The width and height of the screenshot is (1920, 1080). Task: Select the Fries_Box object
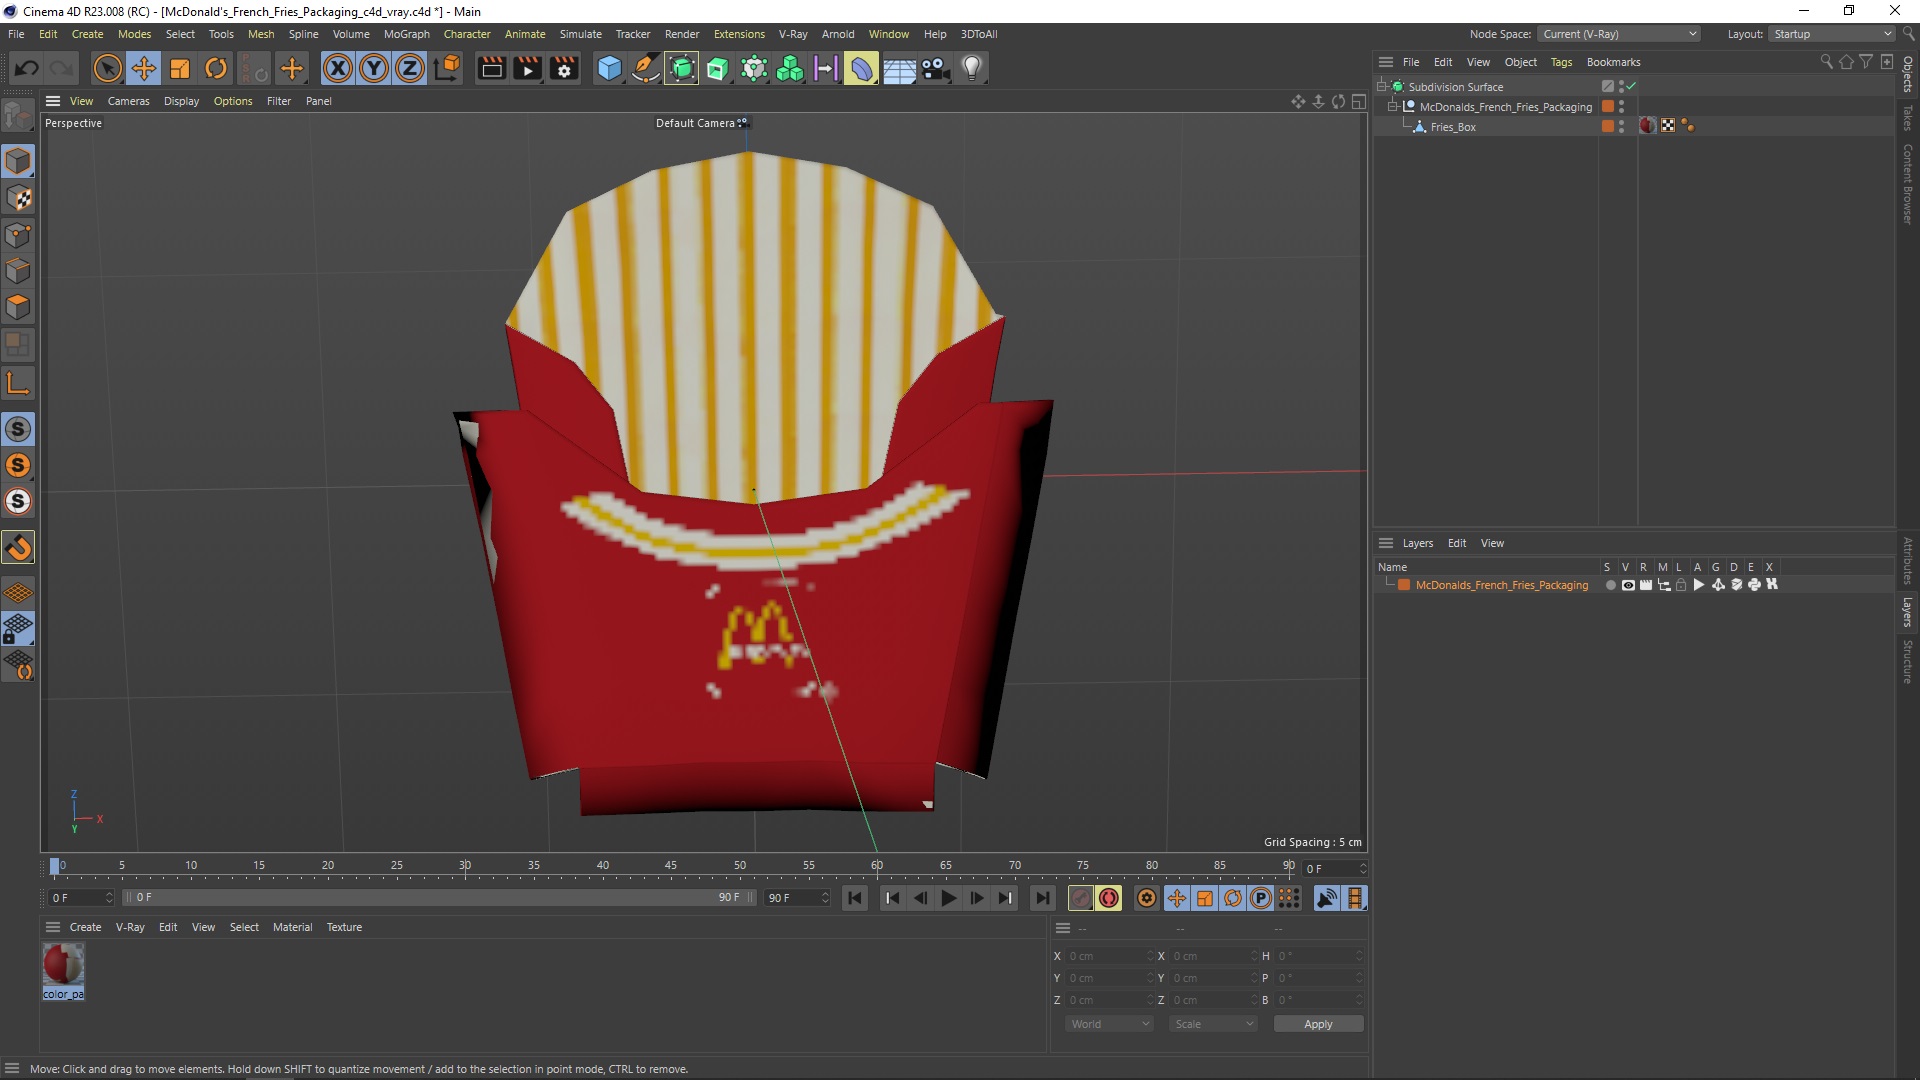1452,127
